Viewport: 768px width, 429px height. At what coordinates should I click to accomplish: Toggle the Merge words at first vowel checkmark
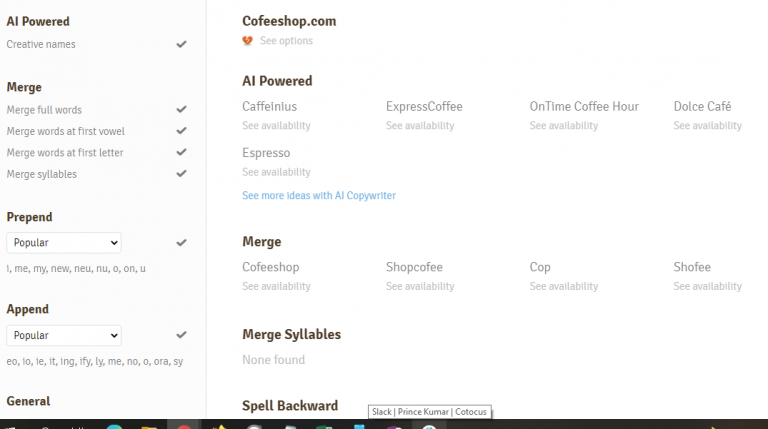coord(181,131)
